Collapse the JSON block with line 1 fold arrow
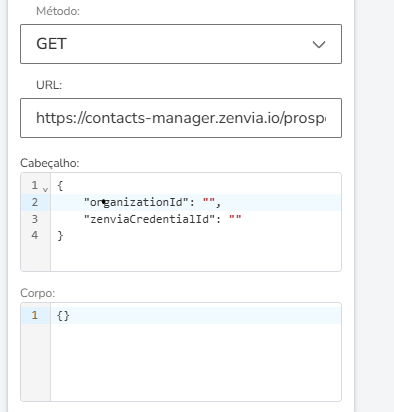This screenshot has height=412, width=394. click(45, 189)
